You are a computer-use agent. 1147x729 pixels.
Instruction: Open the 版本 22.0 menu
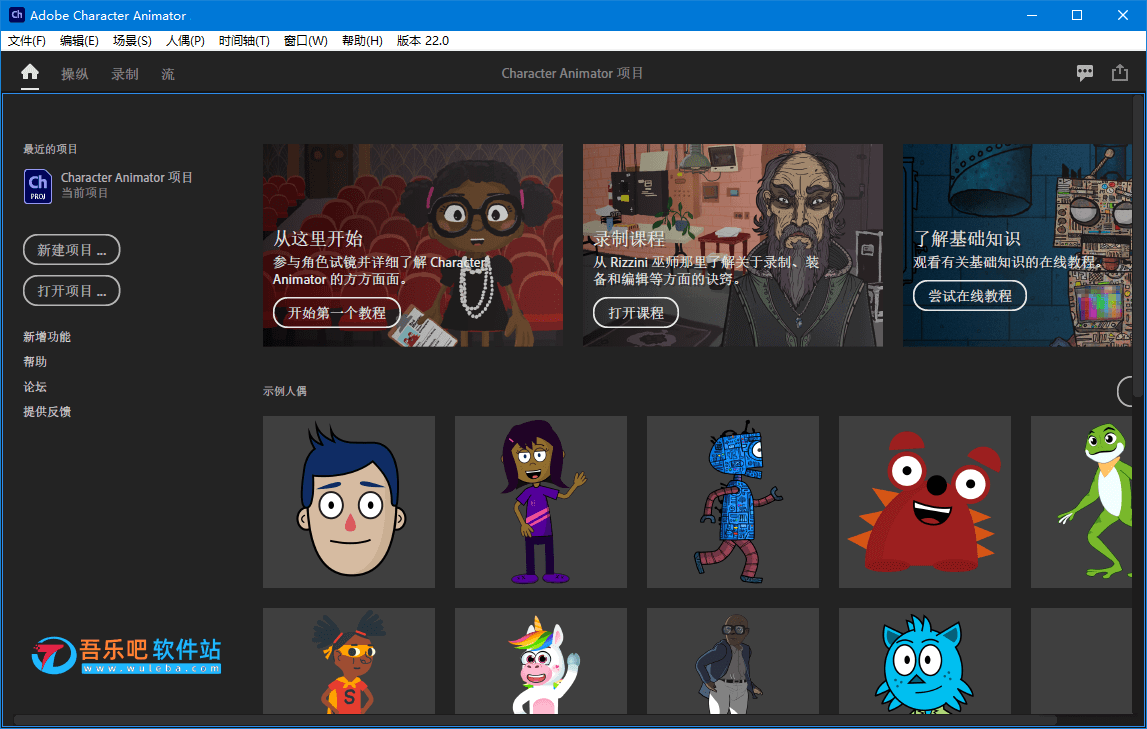[423, 41]
